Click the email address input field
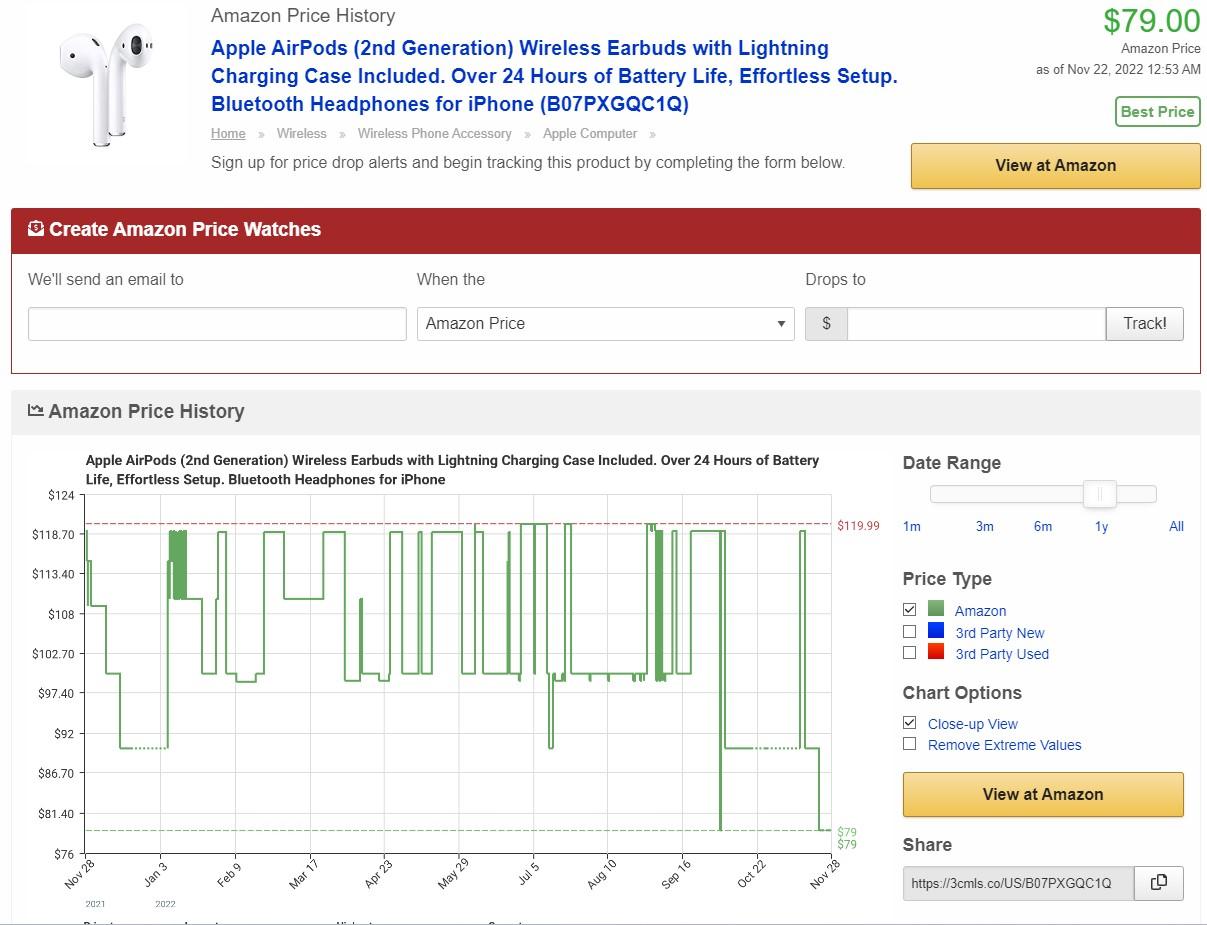1207x925 pixels. (217, 323)
